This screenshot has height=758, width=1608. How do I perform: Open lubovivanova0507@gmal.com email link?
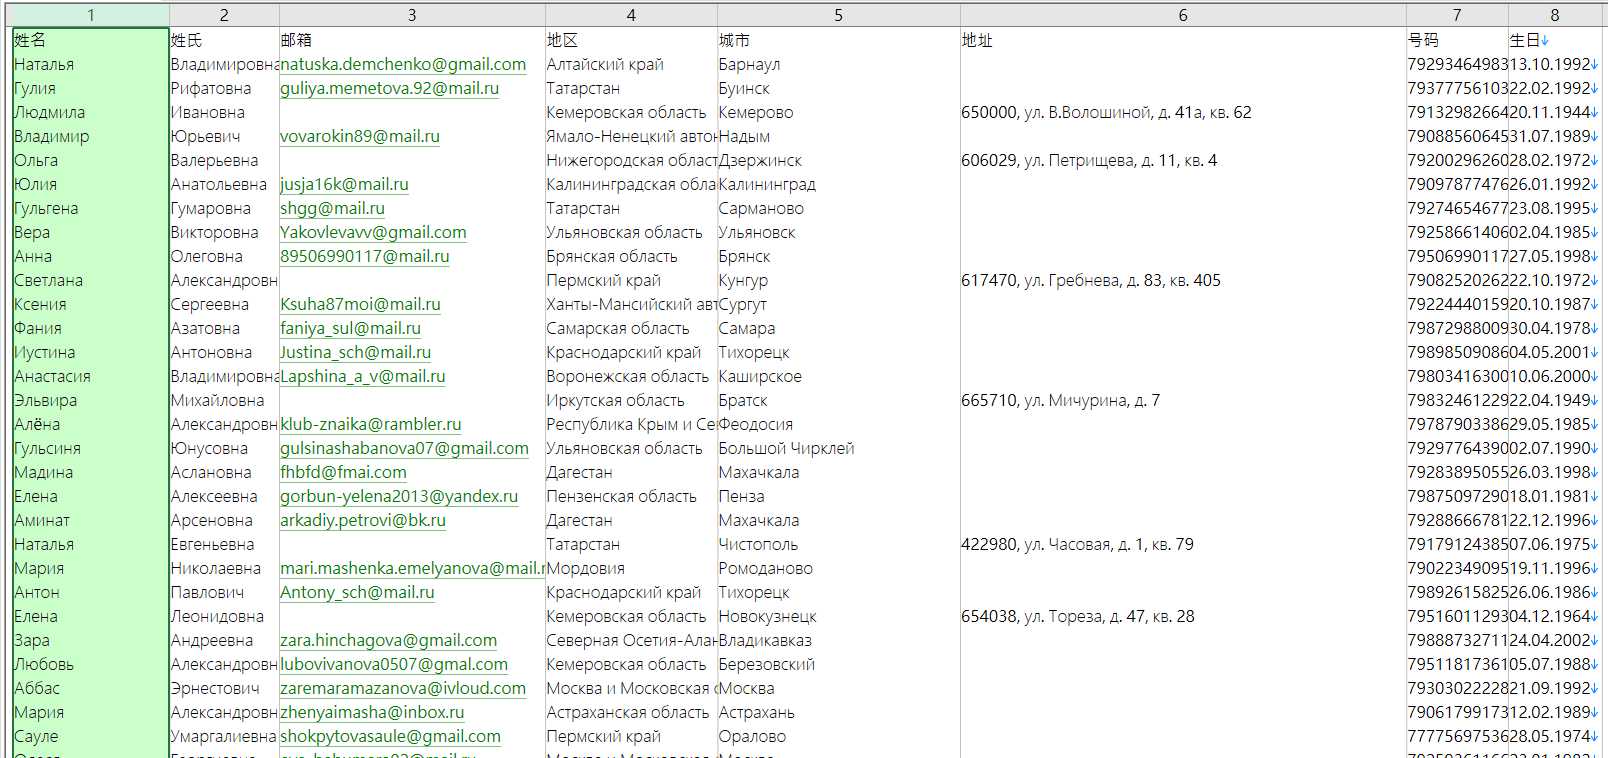[394, 664]
